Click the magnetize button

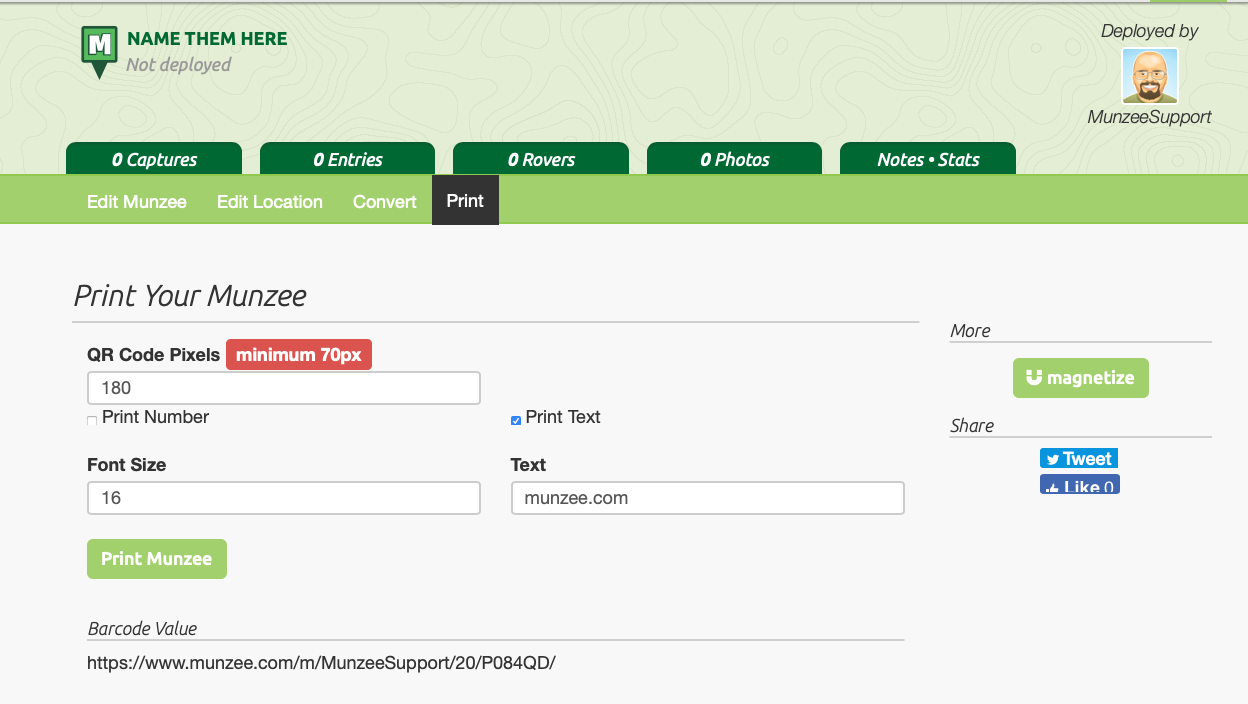click(x=1081, y=378)
